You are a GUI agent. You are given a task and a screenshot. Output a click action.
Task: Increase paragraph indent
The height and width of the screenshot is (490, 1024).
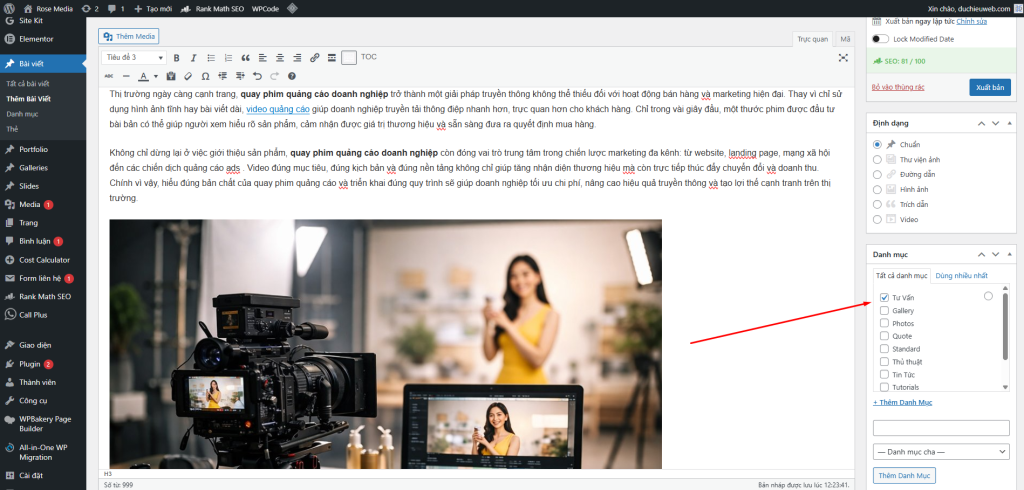point(240,76)
